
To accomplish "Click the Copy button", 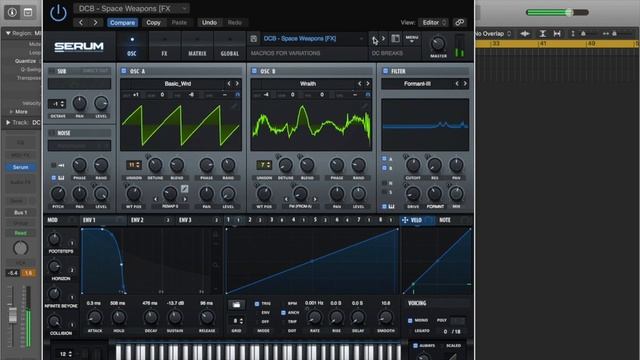I will click(153, 22).
